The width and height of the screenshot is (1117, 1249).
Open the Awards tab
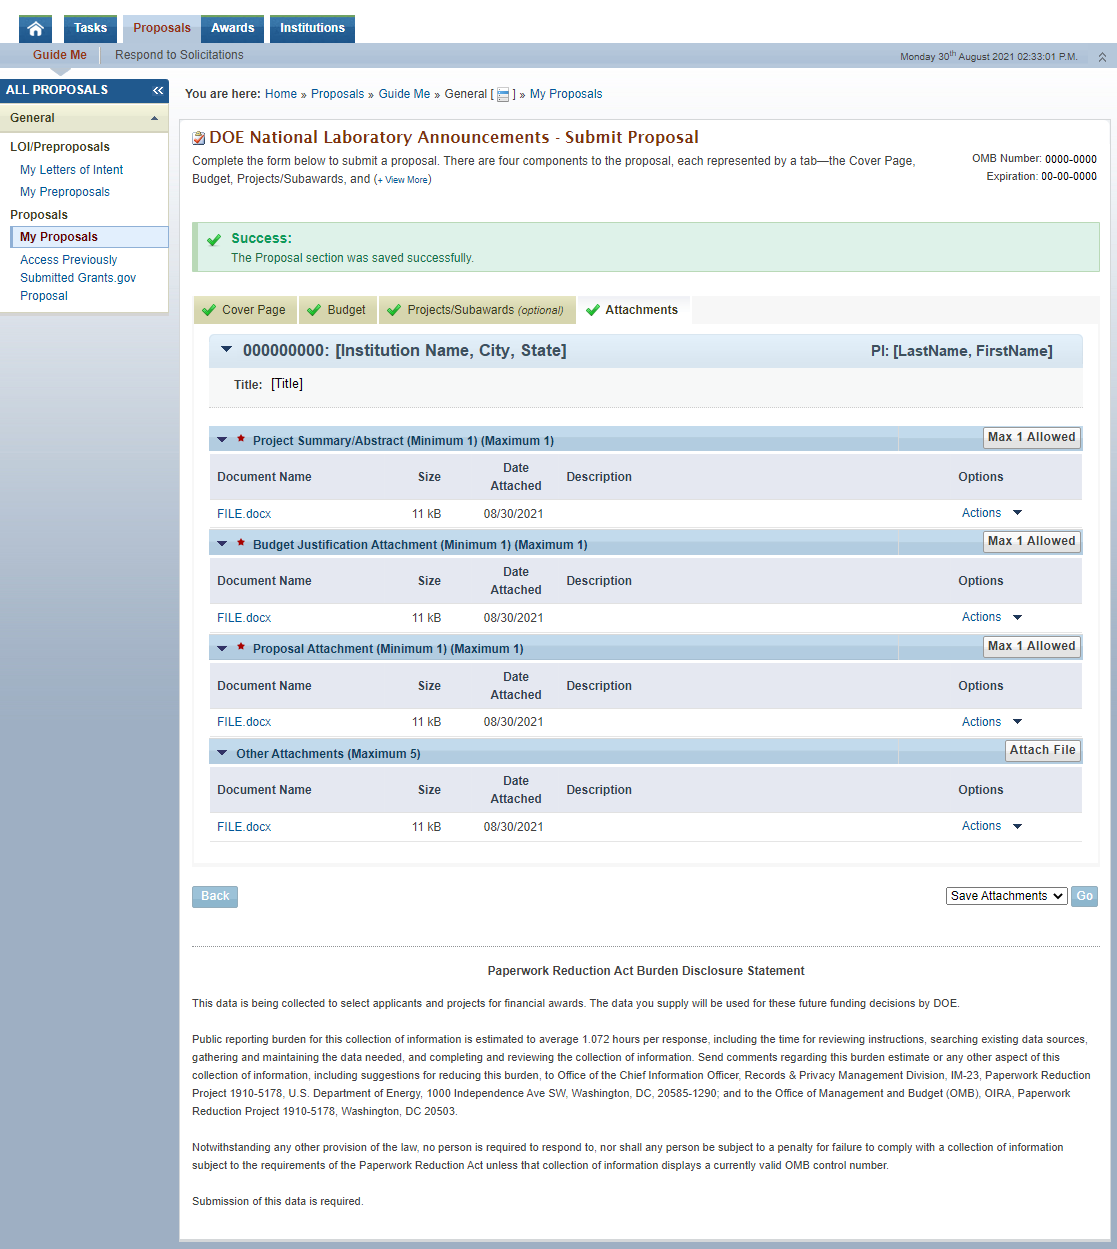(x=233, y=29)
